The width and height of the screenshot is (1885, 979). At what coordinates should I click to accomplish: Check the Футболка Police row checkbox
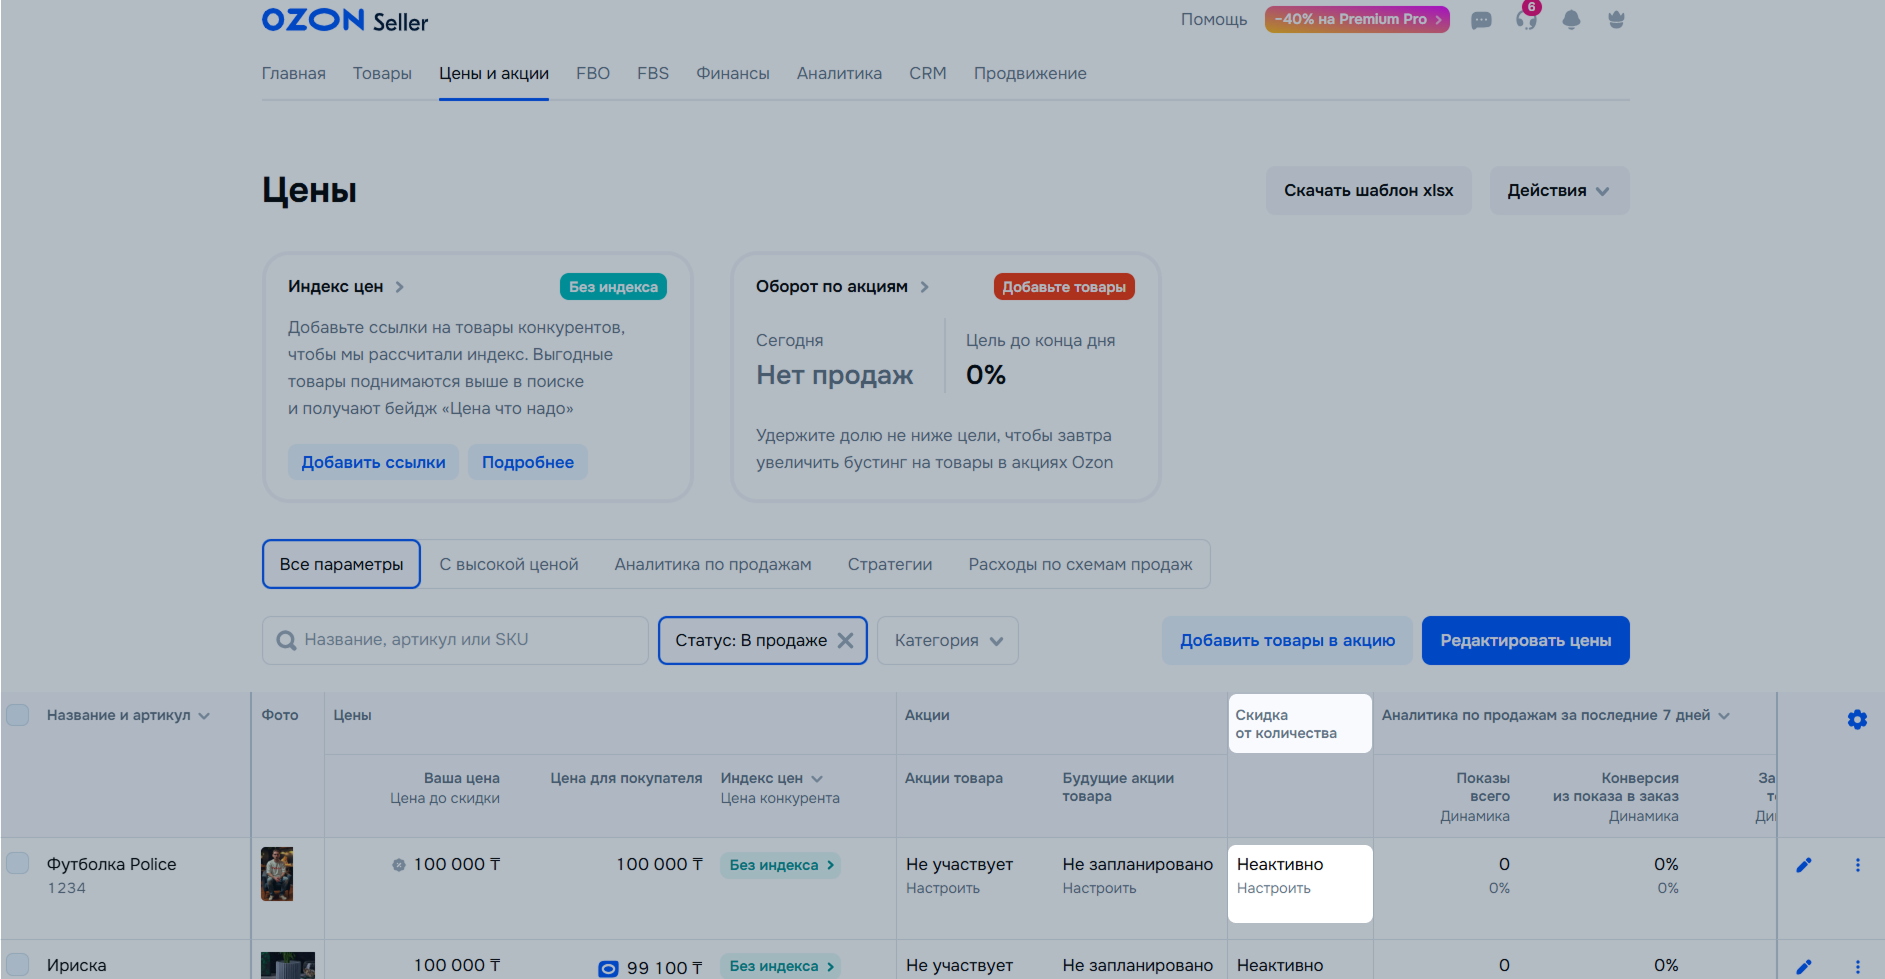pos(18,863)
